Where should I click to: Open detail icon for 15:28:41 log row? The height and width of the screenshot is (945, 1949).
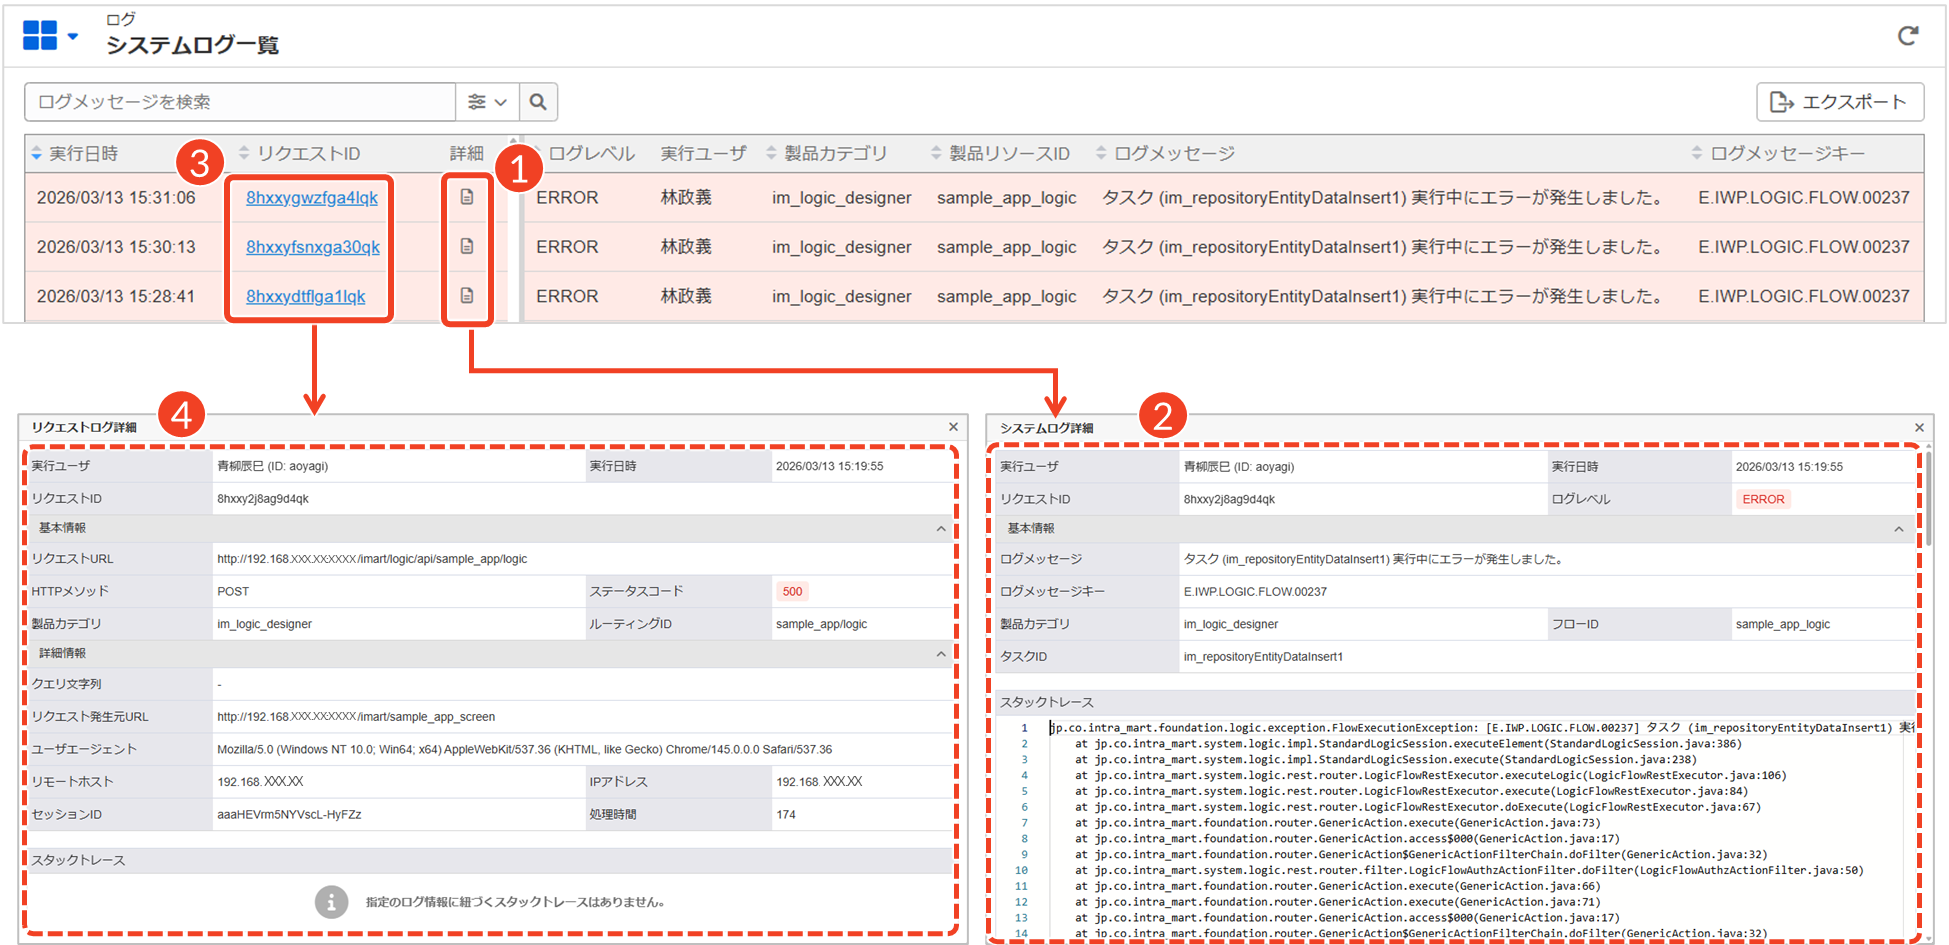pos(467,296)
